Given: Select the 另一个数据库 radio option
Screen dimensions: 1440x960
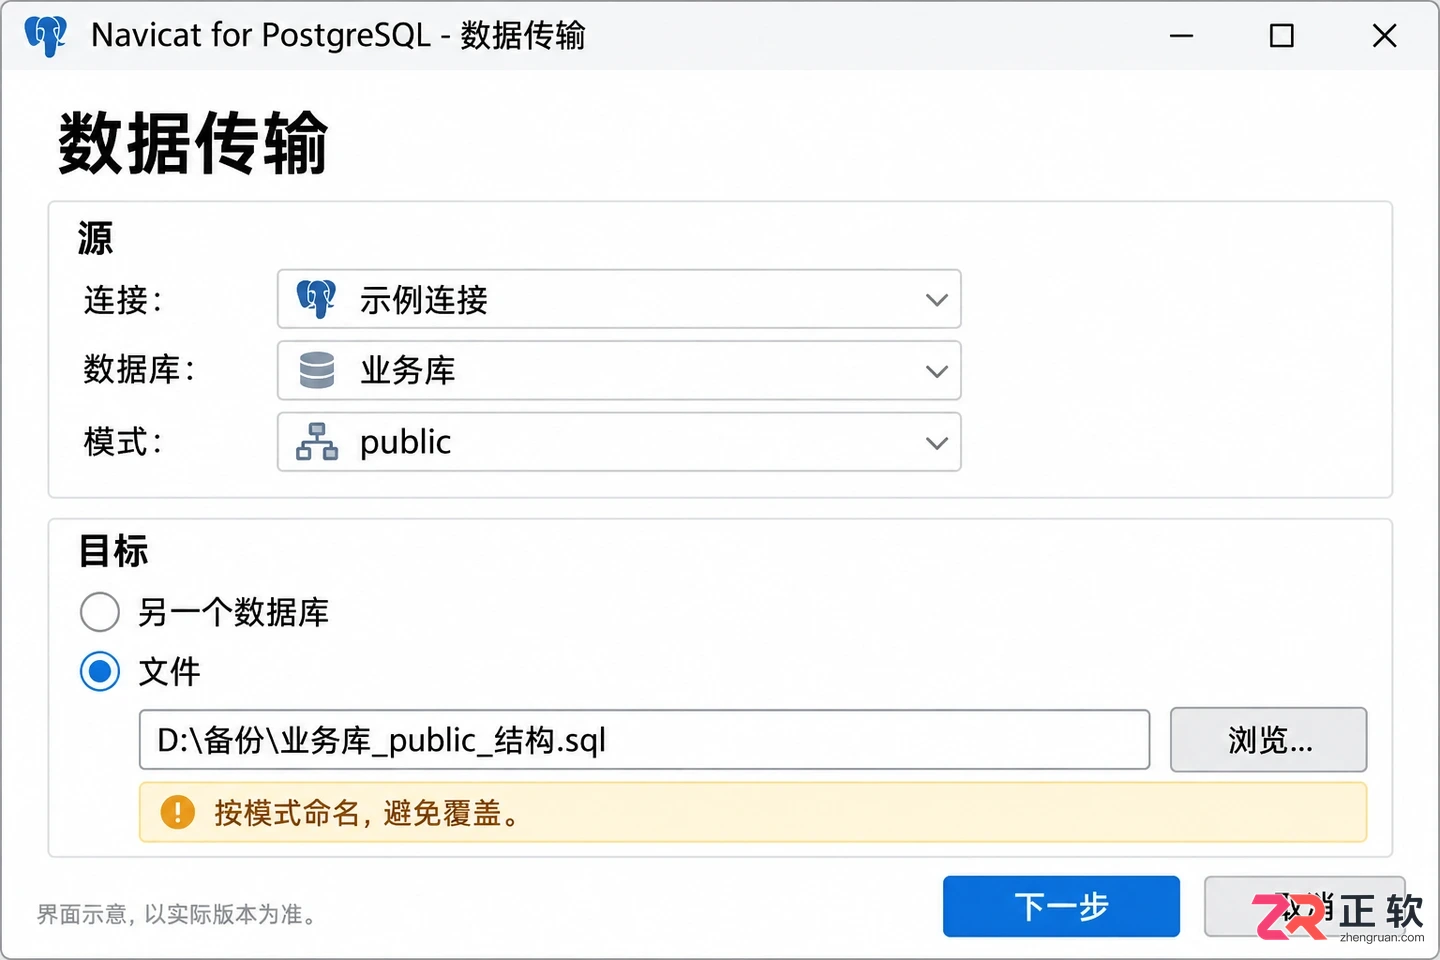Looking at the screenshot, I should click(x=100, y=612).
